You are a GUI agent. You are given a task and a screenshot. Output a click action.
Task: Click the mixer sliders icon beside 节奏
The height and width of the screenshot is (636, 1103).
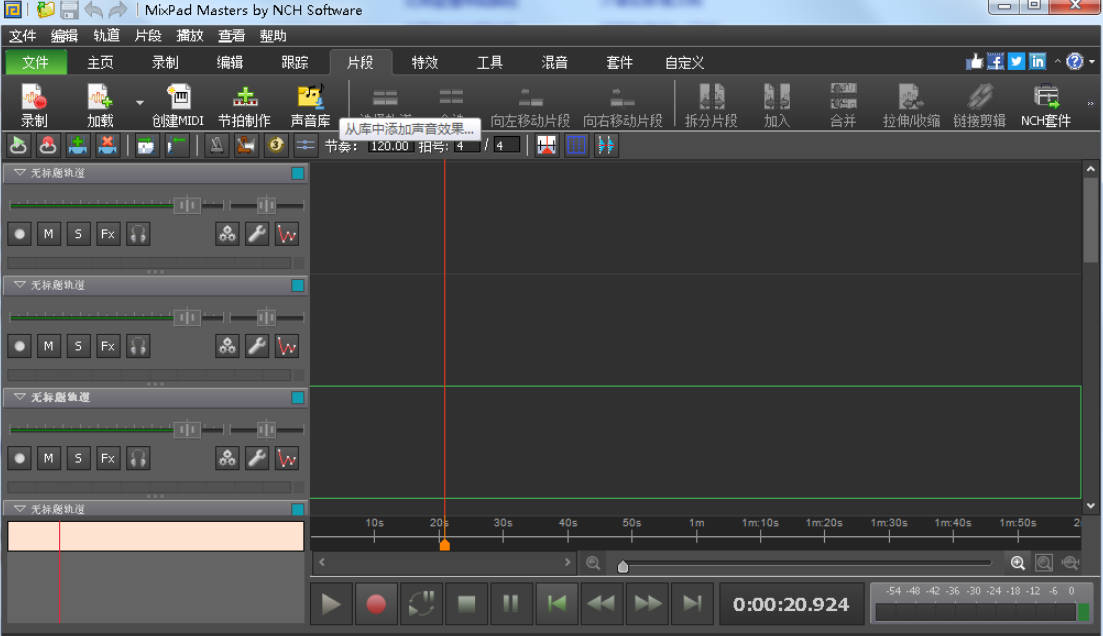305,146
